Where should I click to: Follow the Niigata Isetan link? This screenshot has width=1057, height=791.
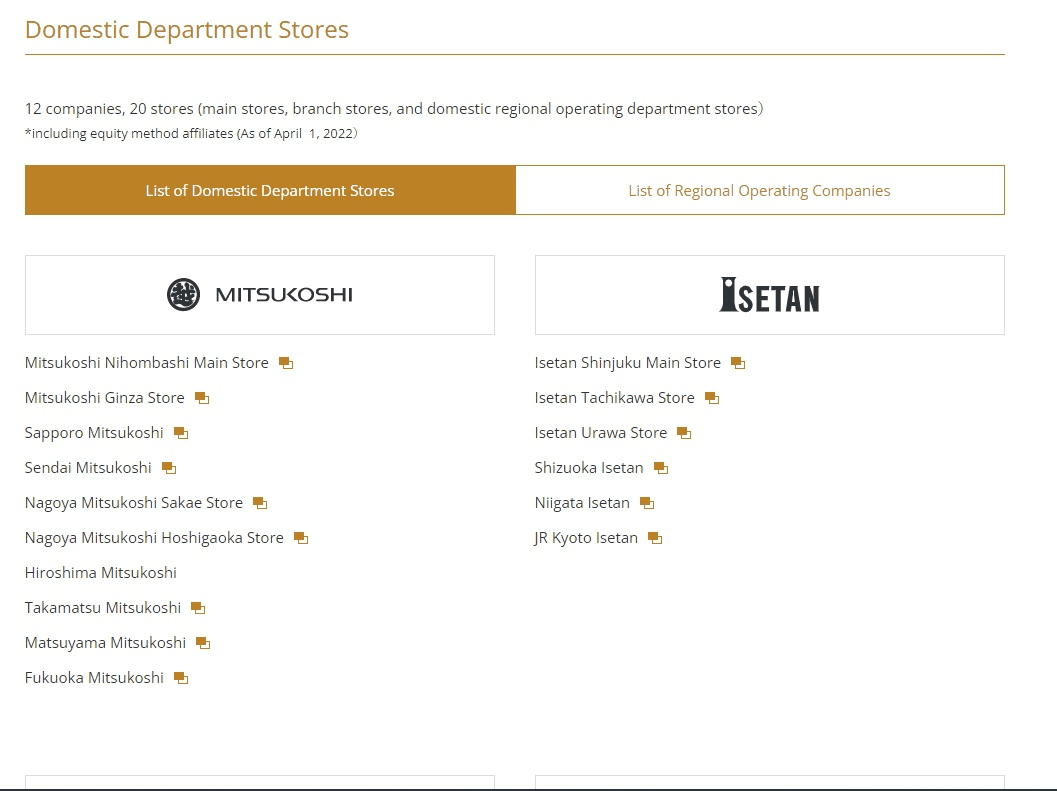click(582, 503)
